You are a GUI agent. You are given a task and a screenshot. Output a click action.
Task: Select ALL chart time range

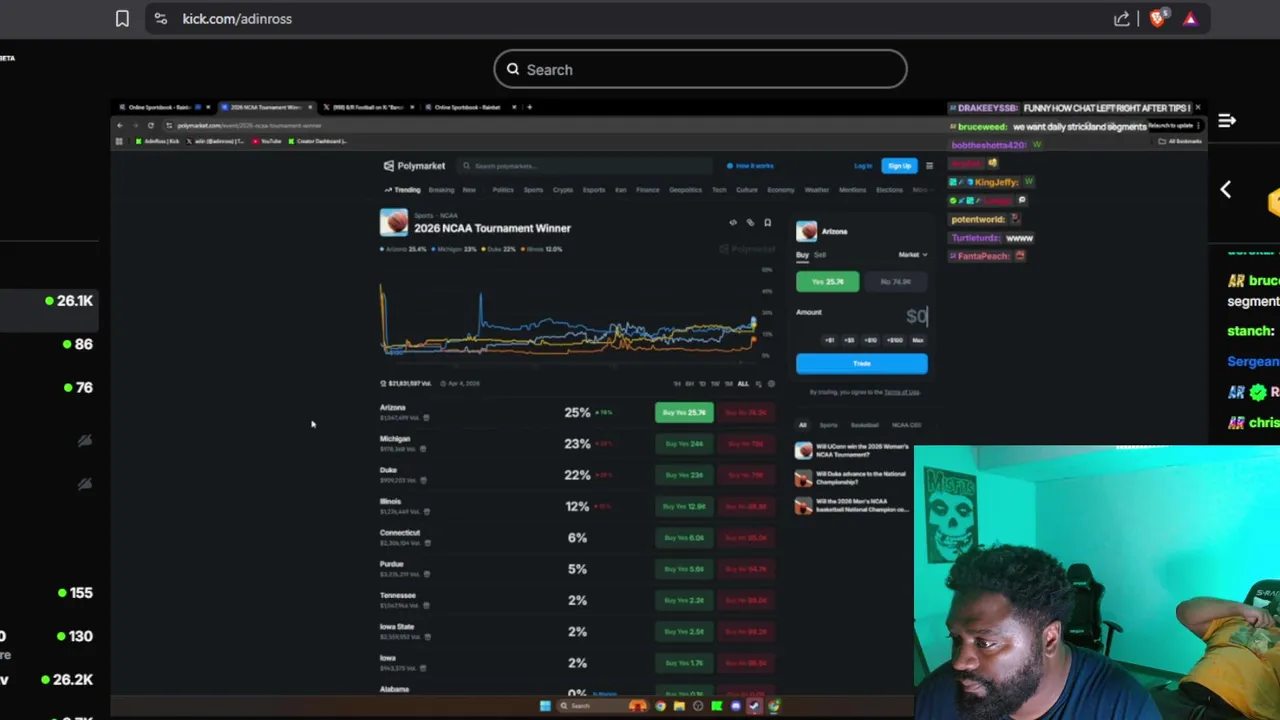[x=742, y=384]
